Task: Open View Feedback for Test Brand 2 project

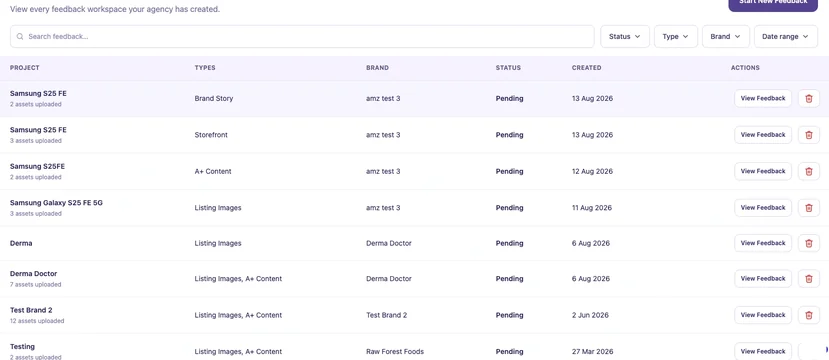Action: tap(763, 315)
